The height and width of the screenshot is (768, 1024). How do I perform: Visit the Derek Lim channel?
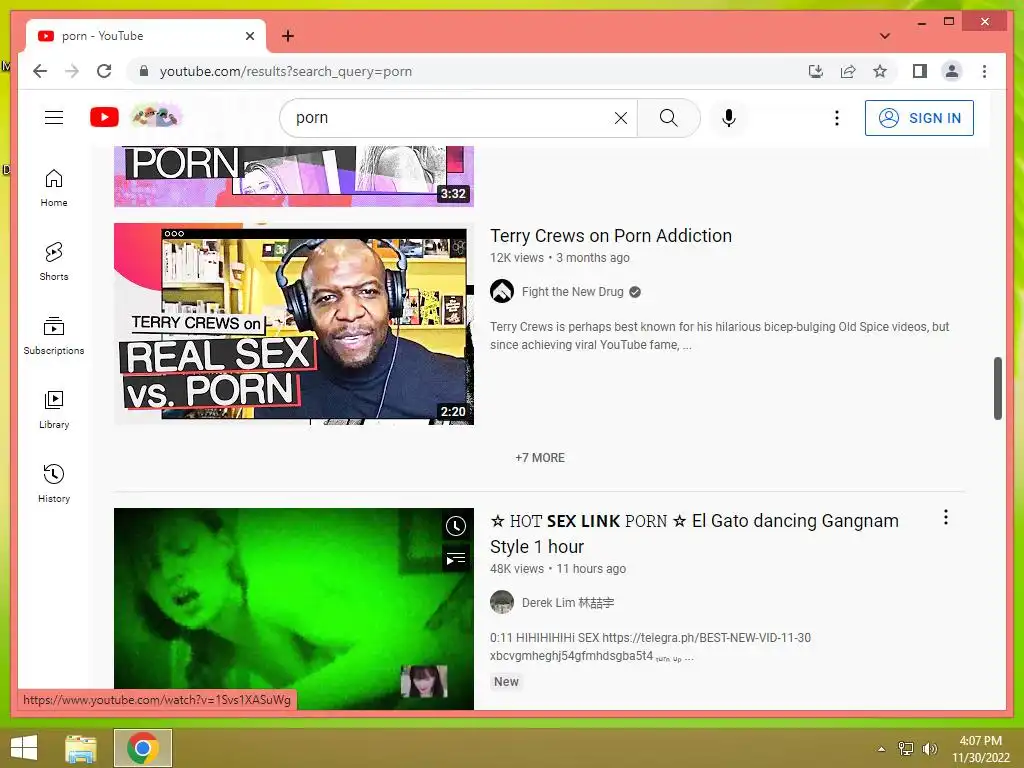[568, 603]
